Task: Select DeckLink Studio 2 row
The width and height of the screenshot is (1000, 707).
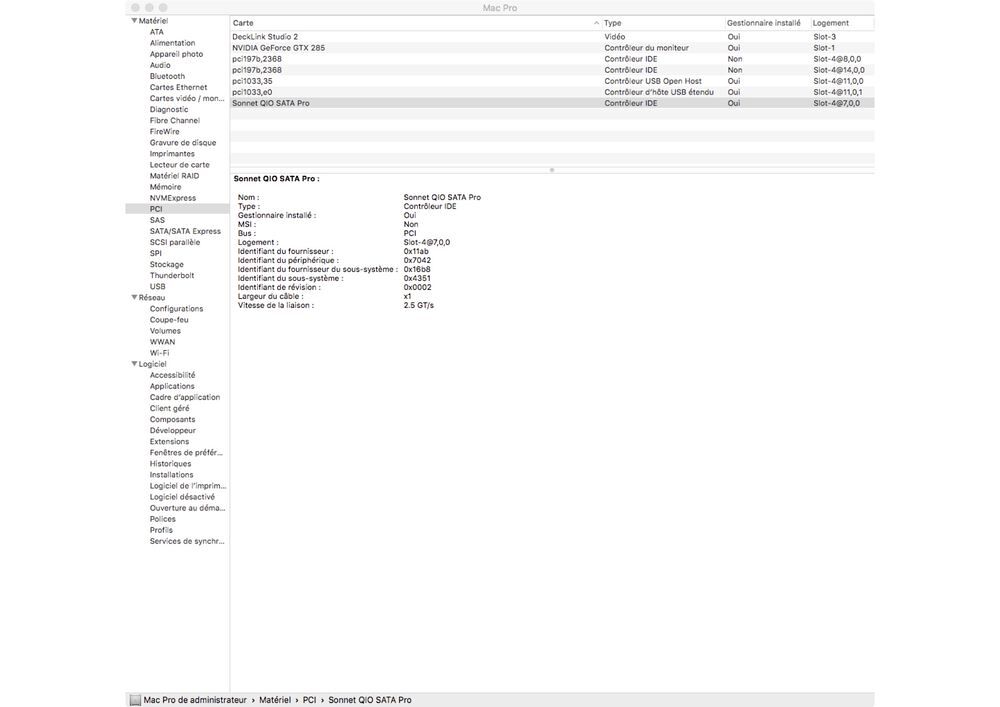Action: click(552, 37)
